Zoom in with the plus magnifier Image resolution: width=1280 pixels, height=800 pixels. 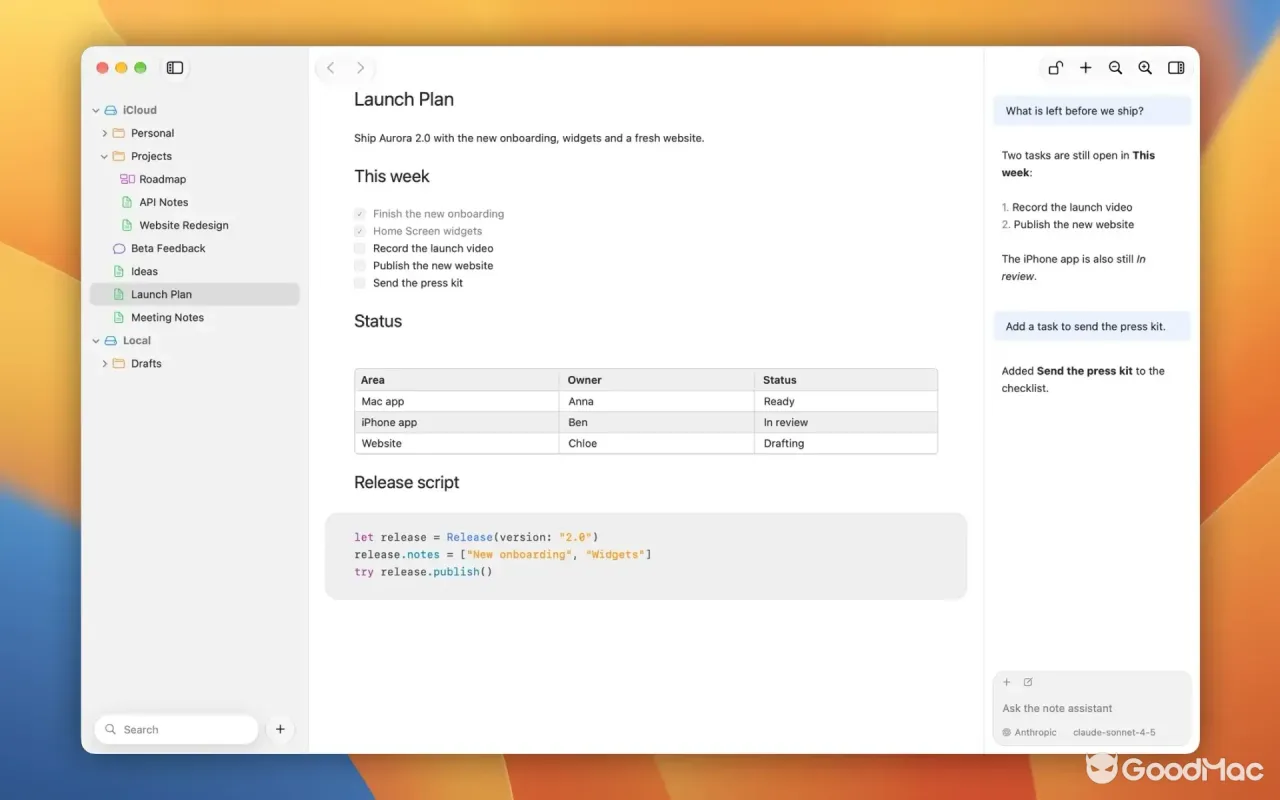[x=1145, y=68]
